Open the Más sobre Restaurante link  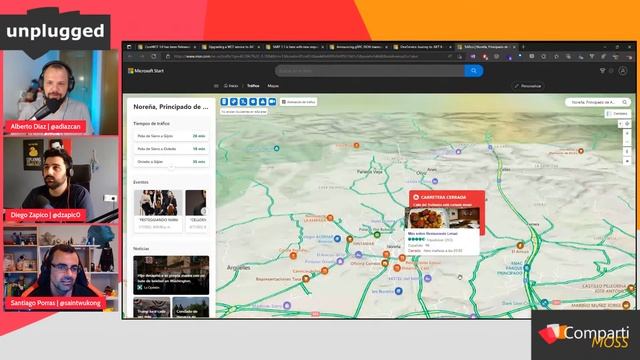433,234
